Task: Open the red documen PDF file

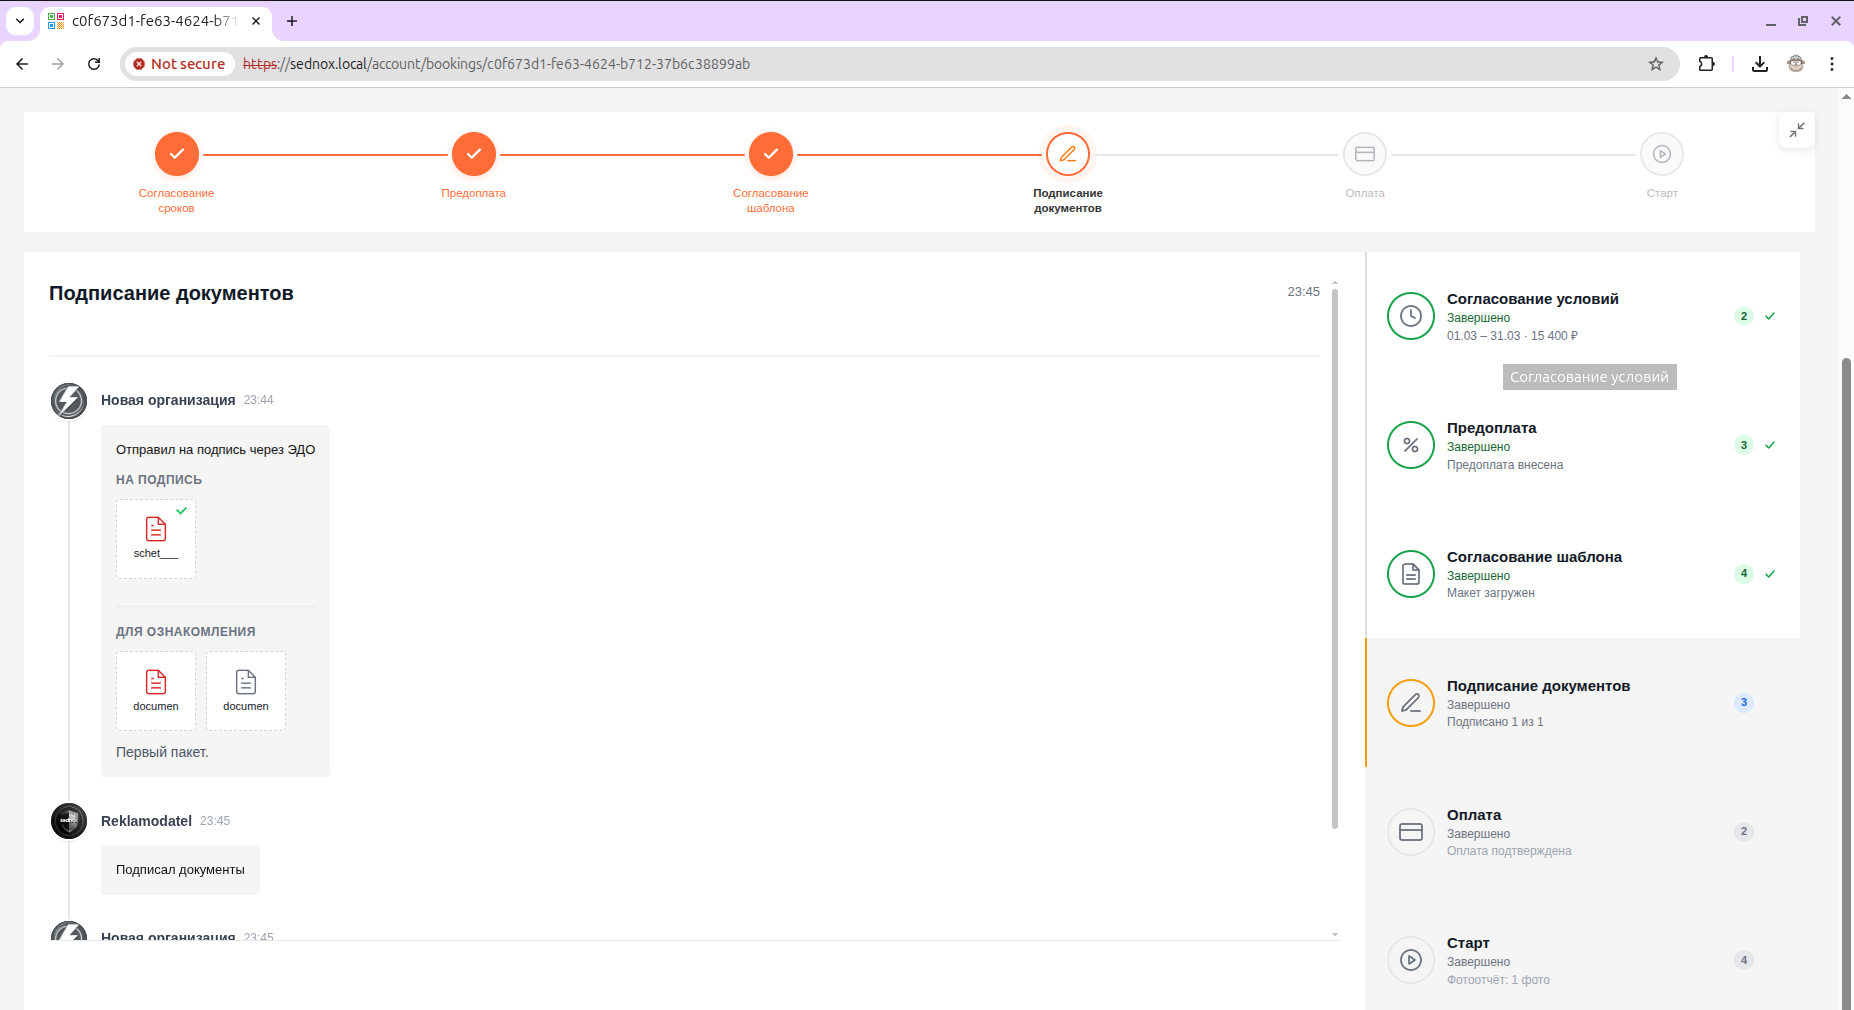Action: 156,691
